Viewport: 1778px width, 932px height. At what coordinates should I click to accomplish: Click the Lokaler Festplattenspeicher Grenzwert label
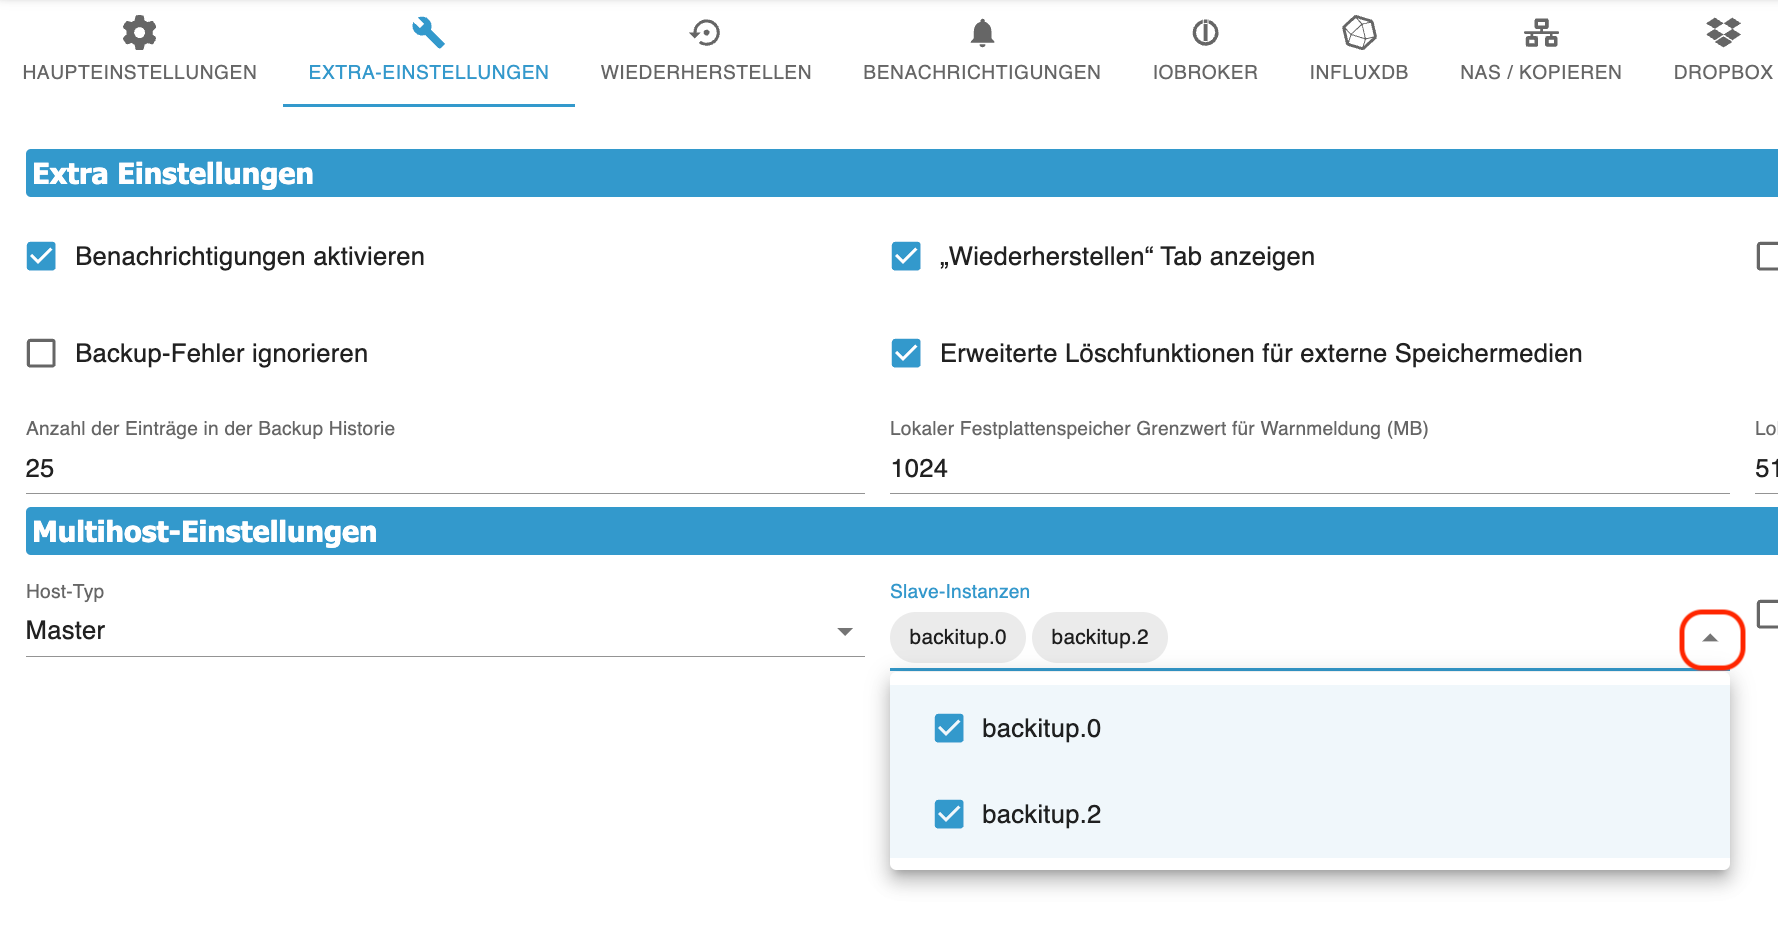click(x=1159, y=428)
